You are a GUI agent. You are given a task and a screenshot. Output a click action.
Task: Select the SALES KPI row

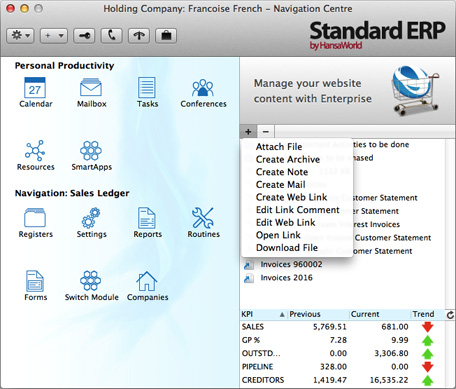pyautogui.click(x=342, y=327)
